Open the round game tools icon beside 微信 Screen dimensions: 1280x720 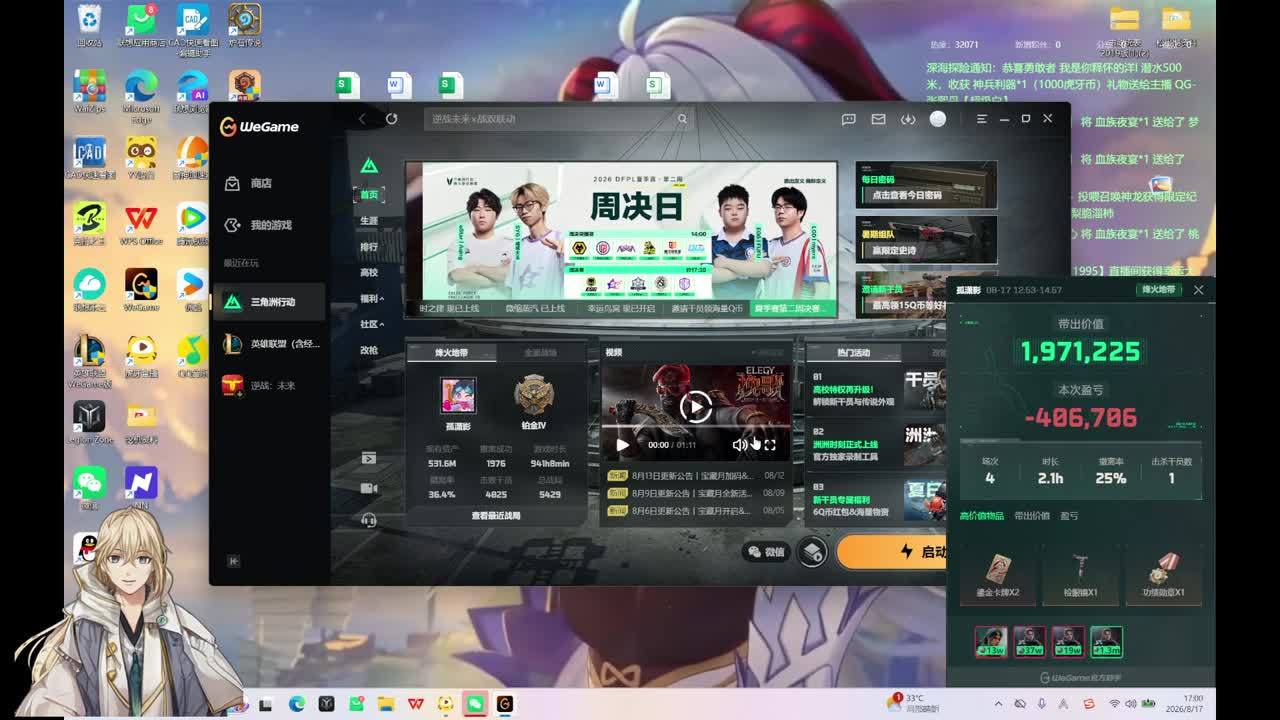pos(812,552)
